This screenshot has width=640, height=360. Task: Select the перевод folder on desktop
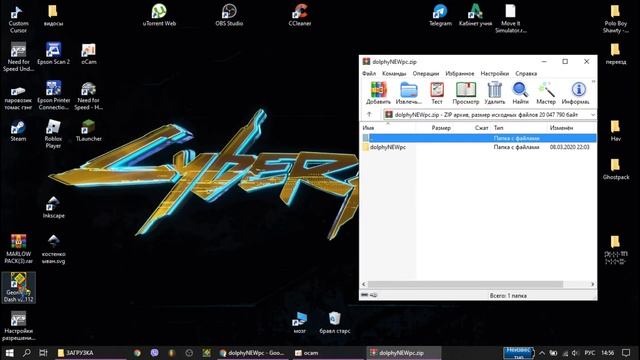[616, 54]
